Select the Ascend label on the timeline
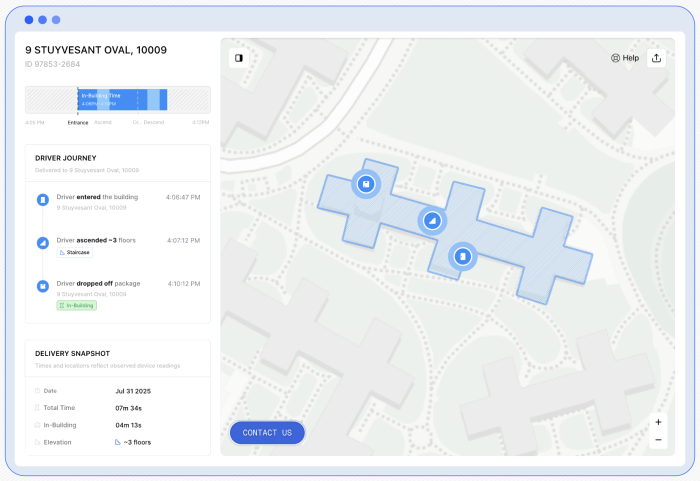 103,123
